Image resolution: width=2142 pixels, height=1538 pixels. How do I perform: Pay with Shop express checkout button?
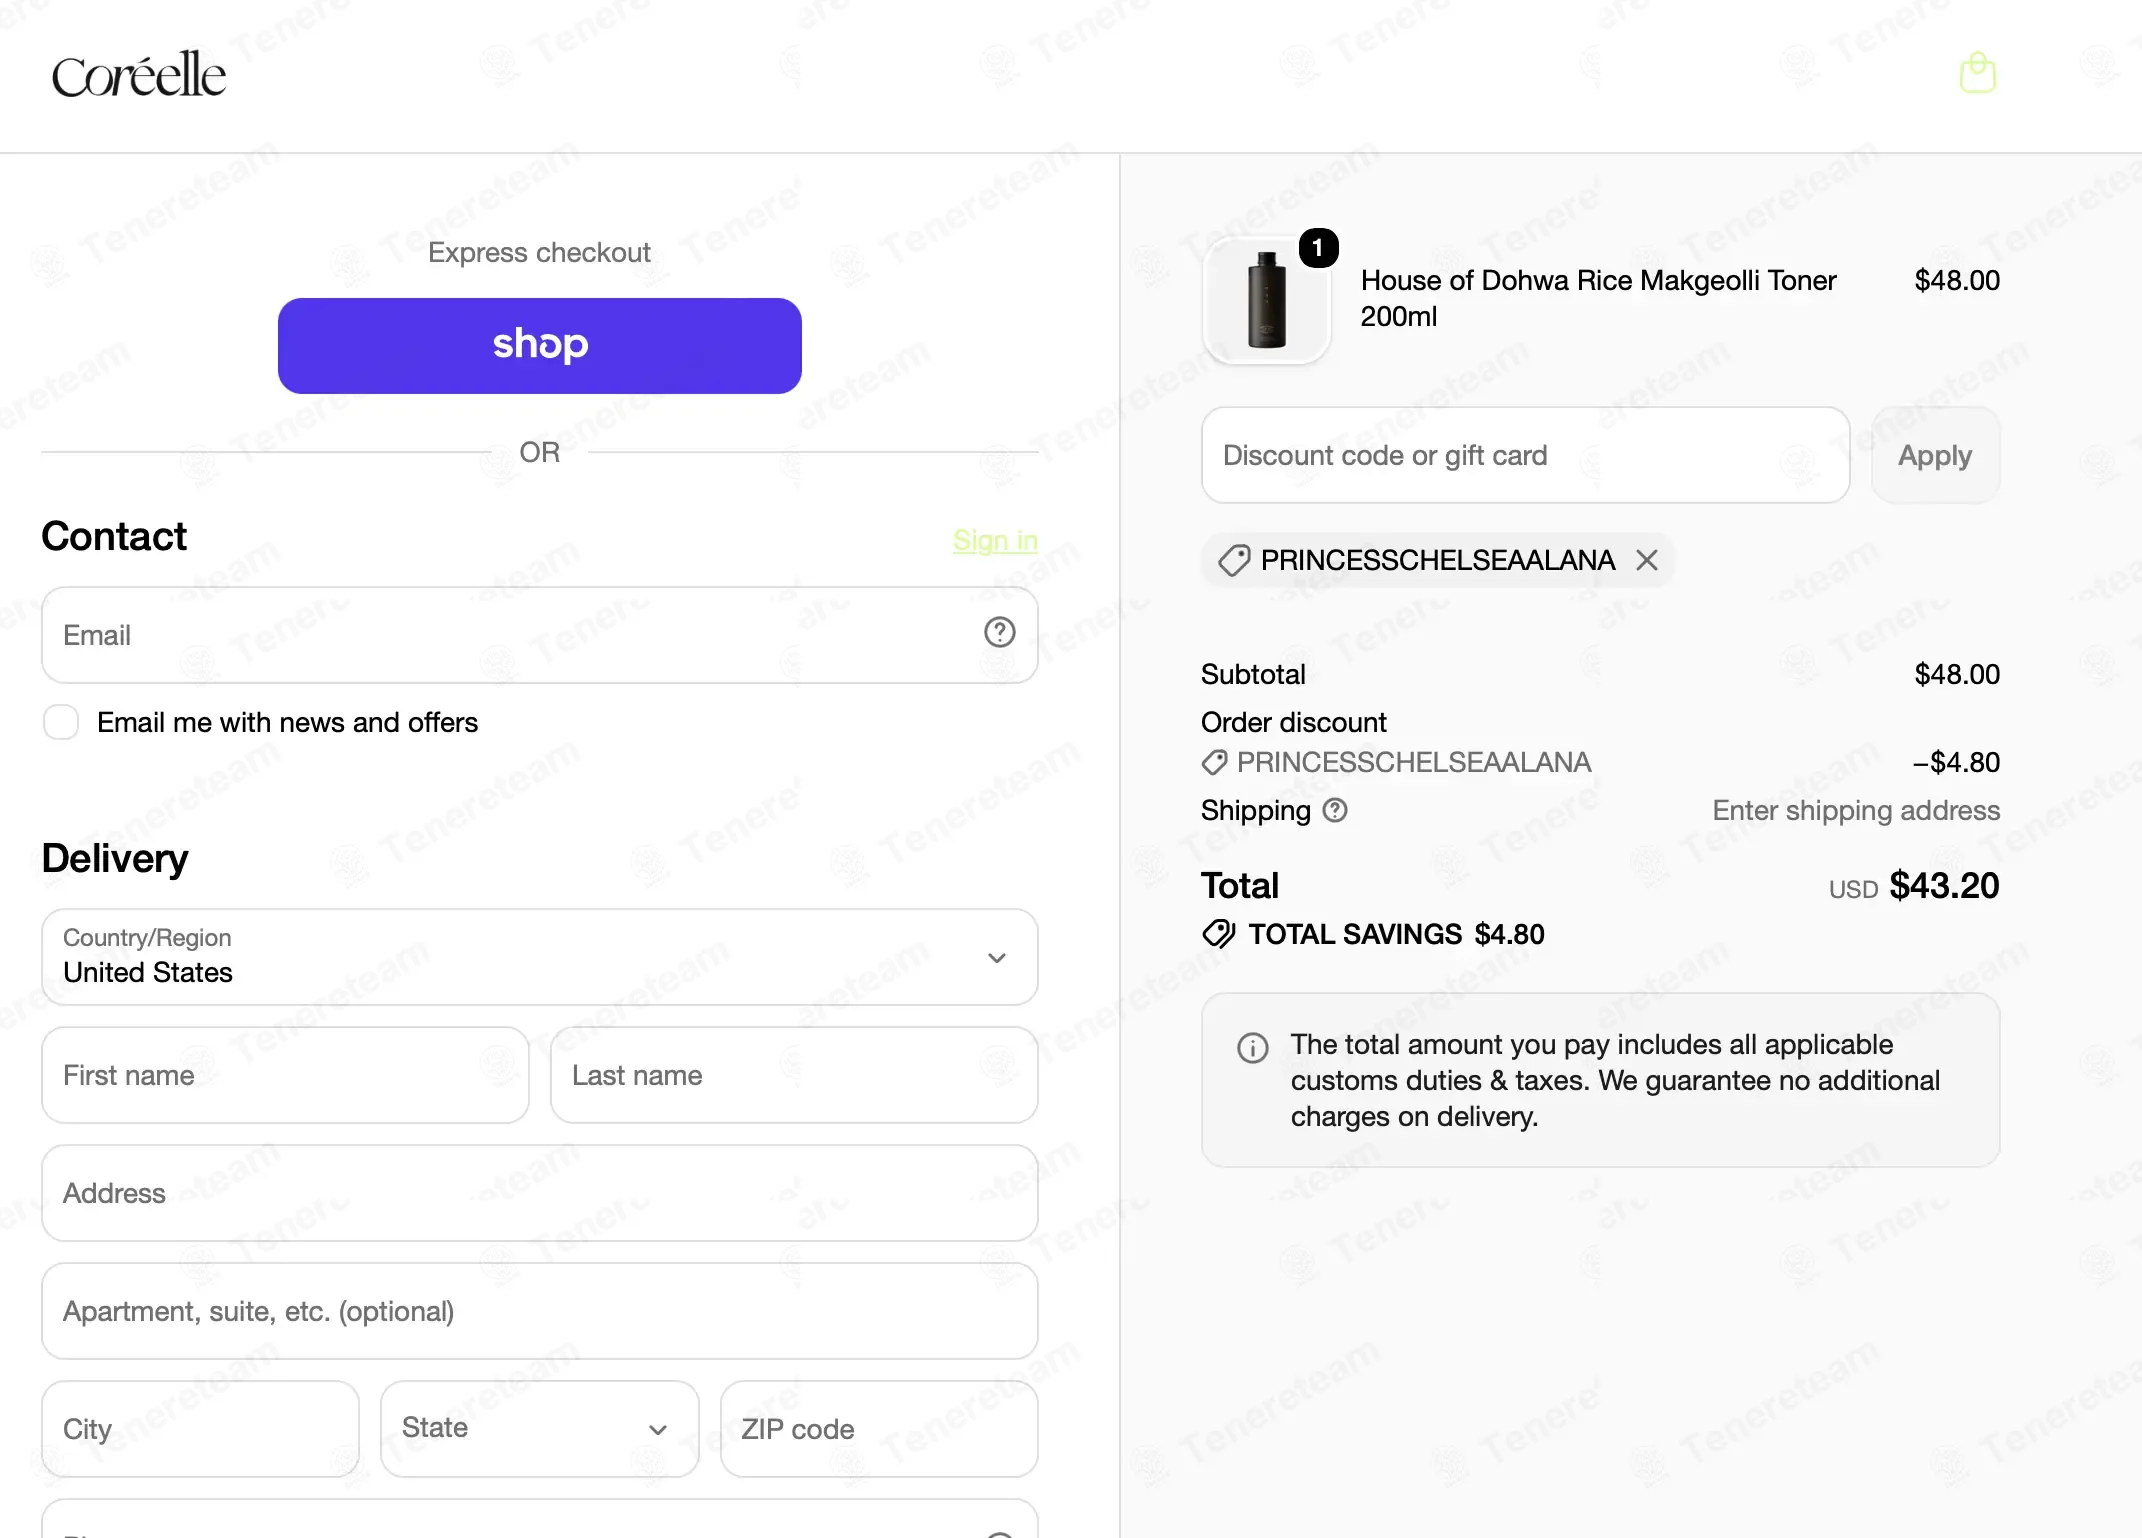point(540,345)
